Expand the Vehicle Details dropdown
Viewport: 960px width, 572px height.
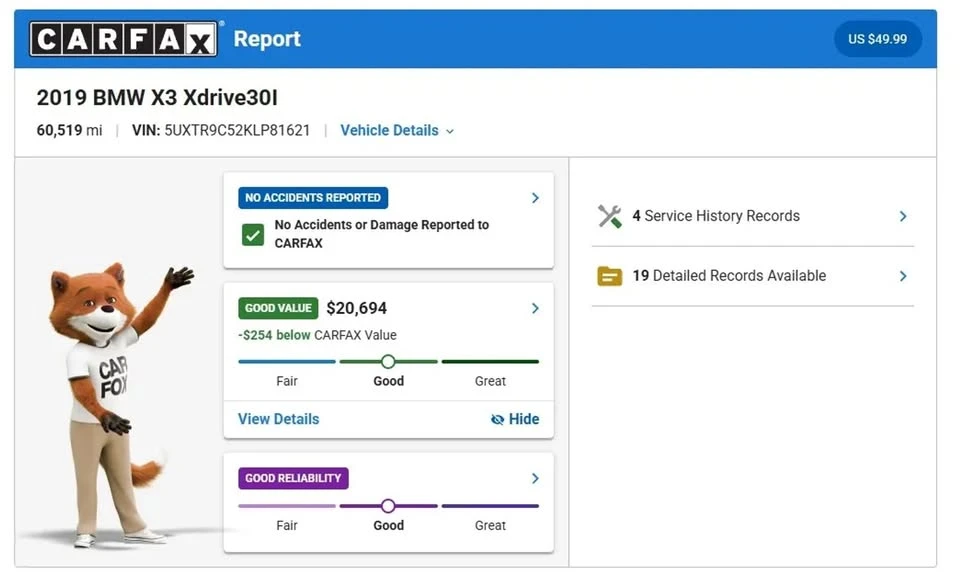coord(397,130)
